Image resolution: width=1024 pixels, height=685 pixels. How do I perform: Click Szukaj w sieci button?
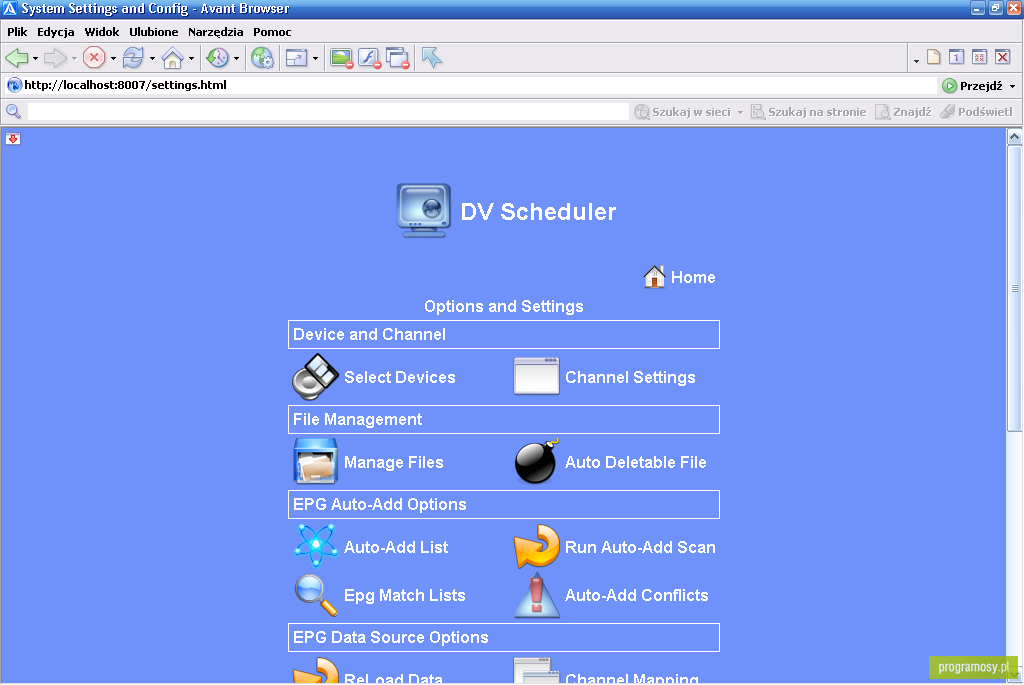(x=683, y=112)
